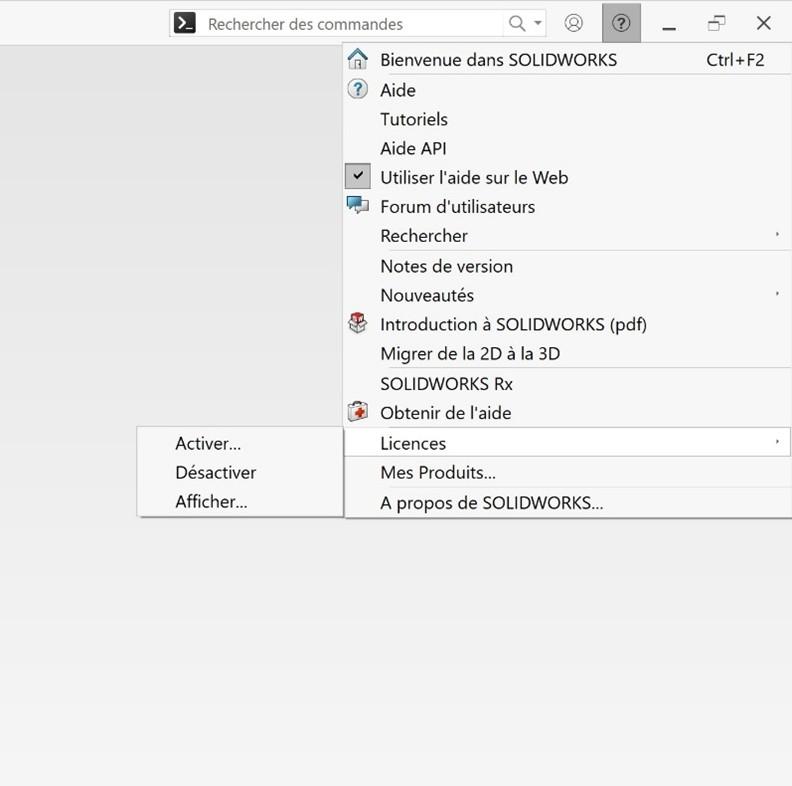Click the Obtenir de l'aide medical kit icon

pyautogui.click(x=357, y=412)
